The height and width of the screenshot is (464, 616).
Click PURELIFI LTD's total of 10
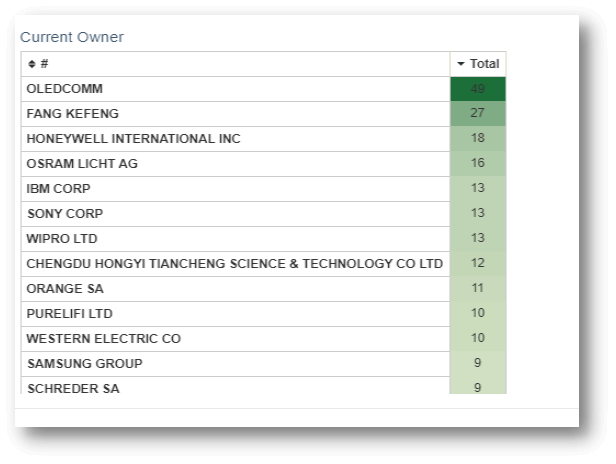click(x=478, y=314)
